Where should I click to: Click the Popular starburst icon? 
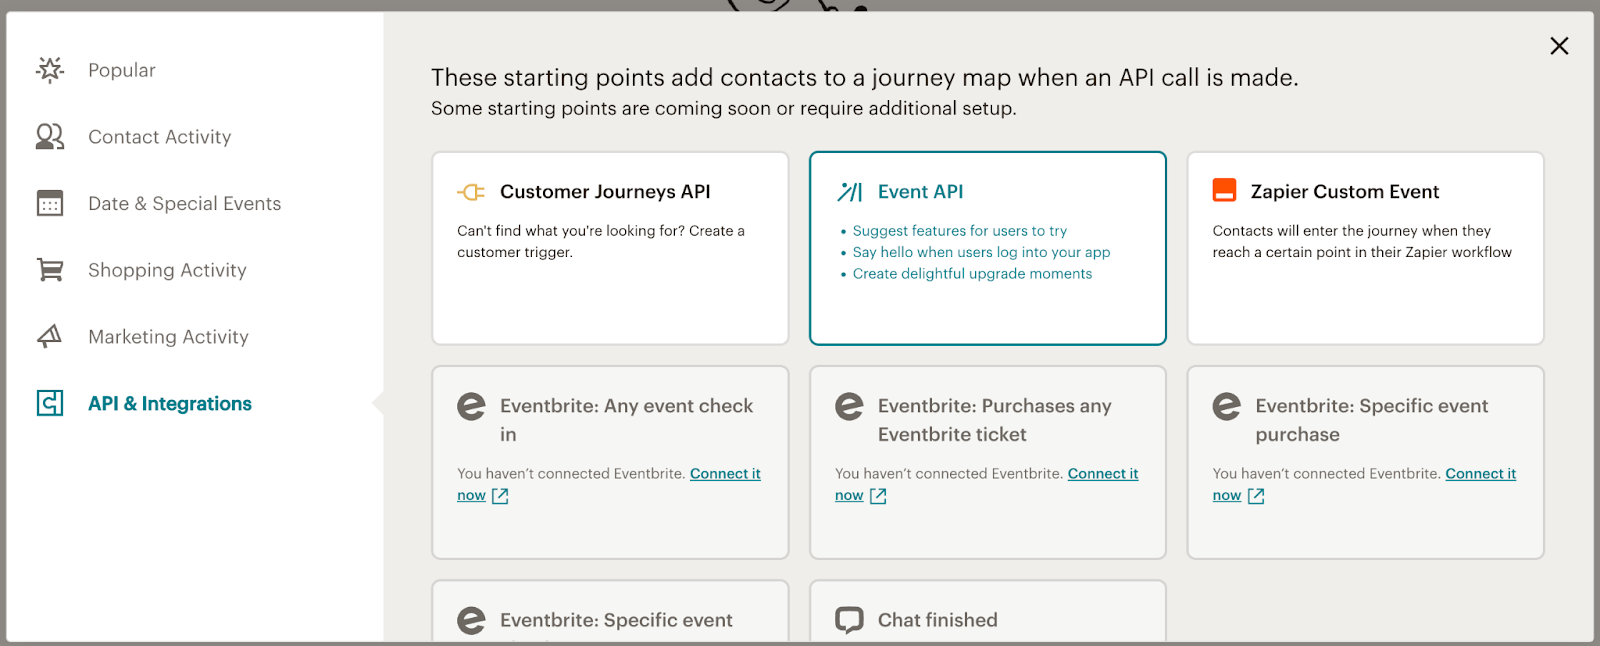50,70
